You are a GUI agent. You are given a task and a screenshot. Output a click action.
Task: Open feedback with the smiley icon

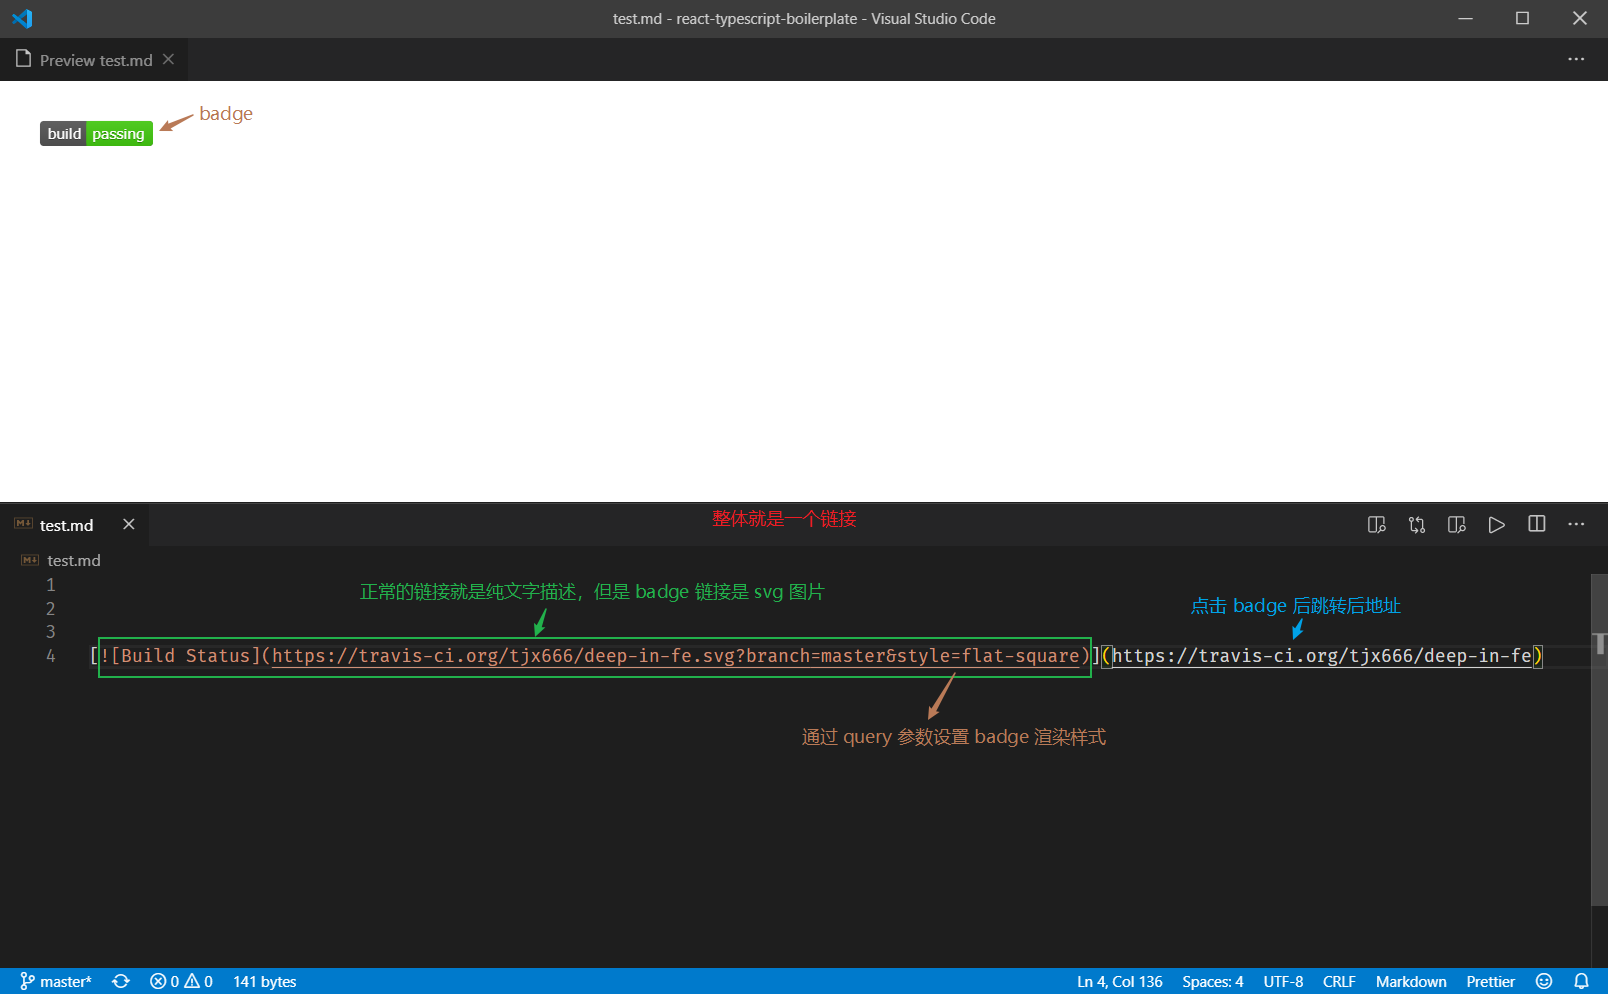click(x=1544, y=982)
